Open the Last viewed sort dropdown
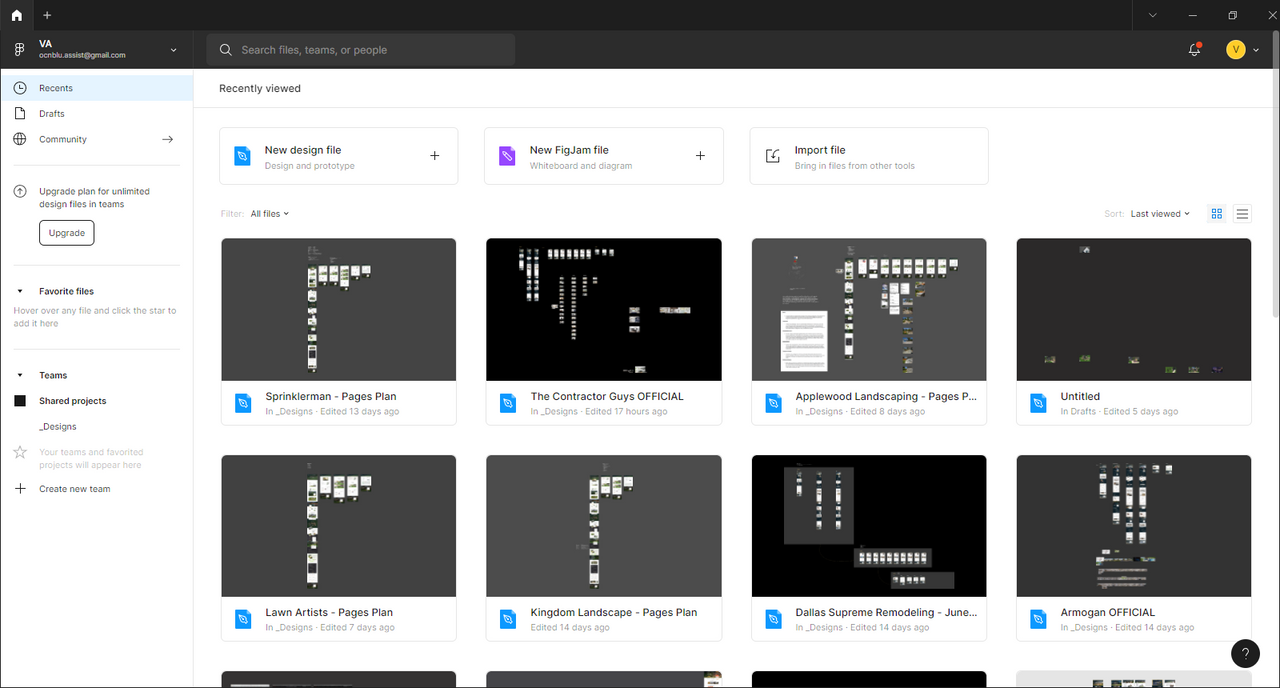Image resolution: width=1280 pixels, height=688 pixels. click(x=1160, y=214)
